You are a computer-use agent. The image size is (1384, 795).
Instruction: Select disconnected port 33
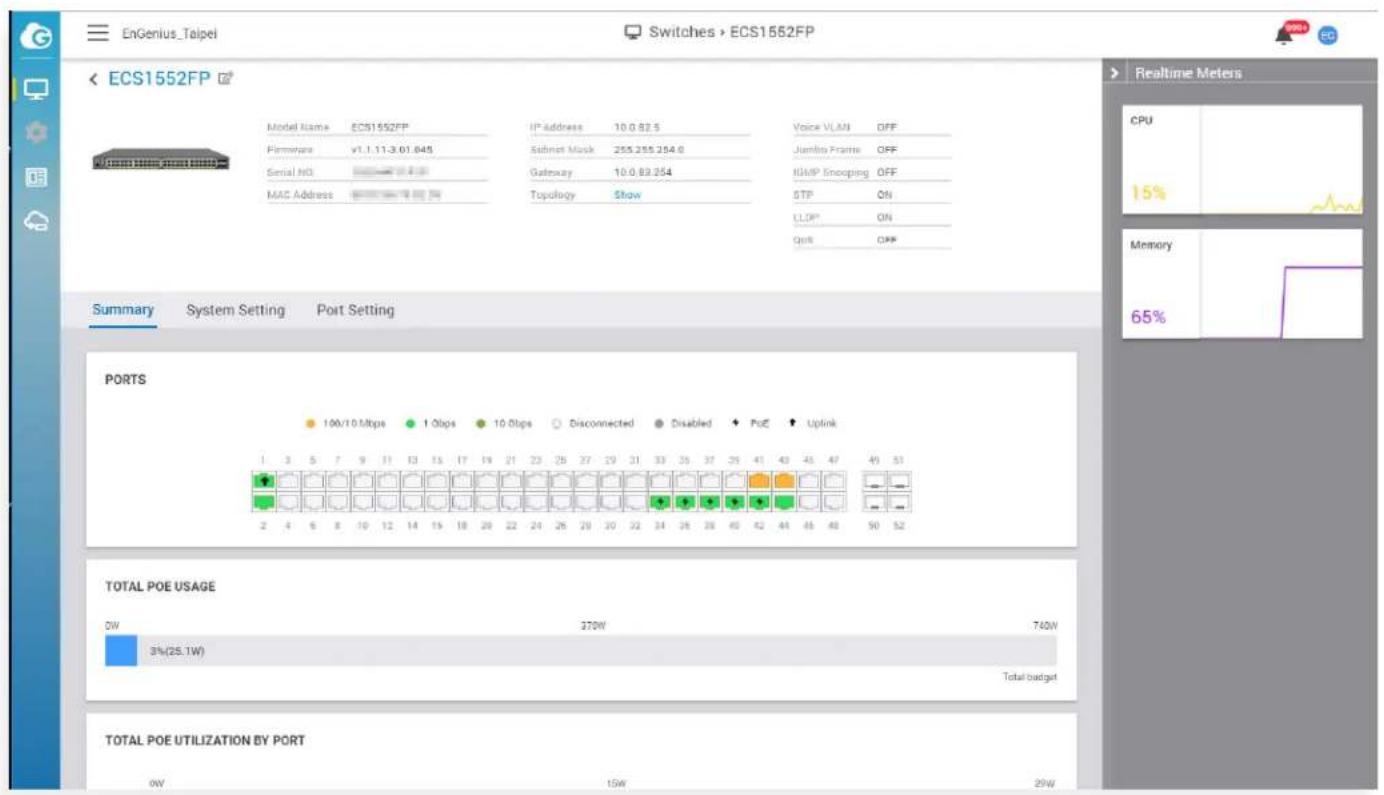pyautogui.click(x=659, y=481)
